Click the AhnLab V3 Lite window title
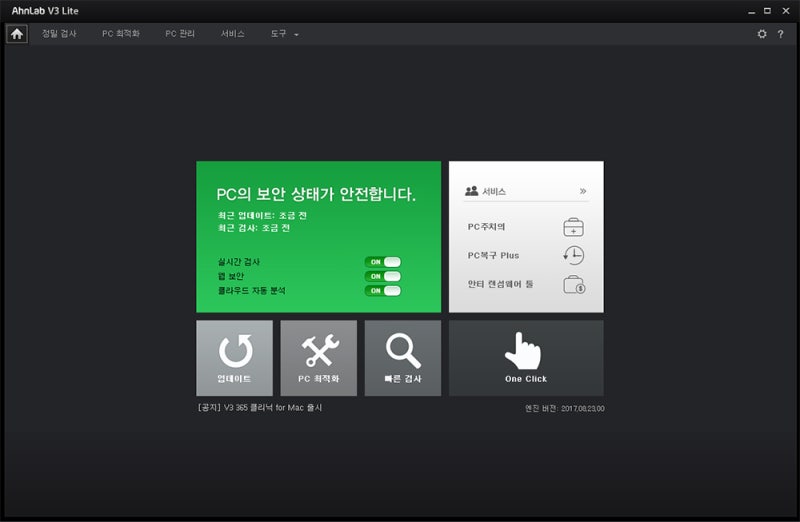The height and width of the screenshot is (522, 800). (45, 11)
